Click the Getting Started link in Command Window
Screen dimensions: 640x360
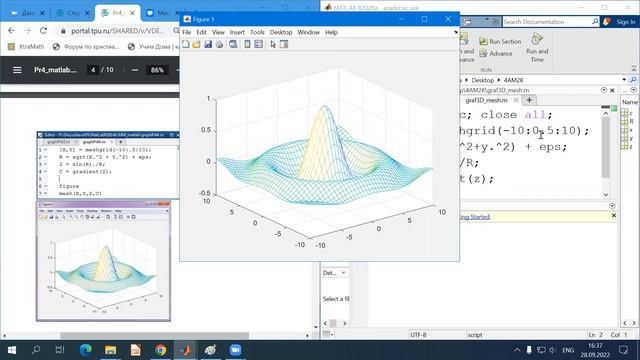coord(474,217)
